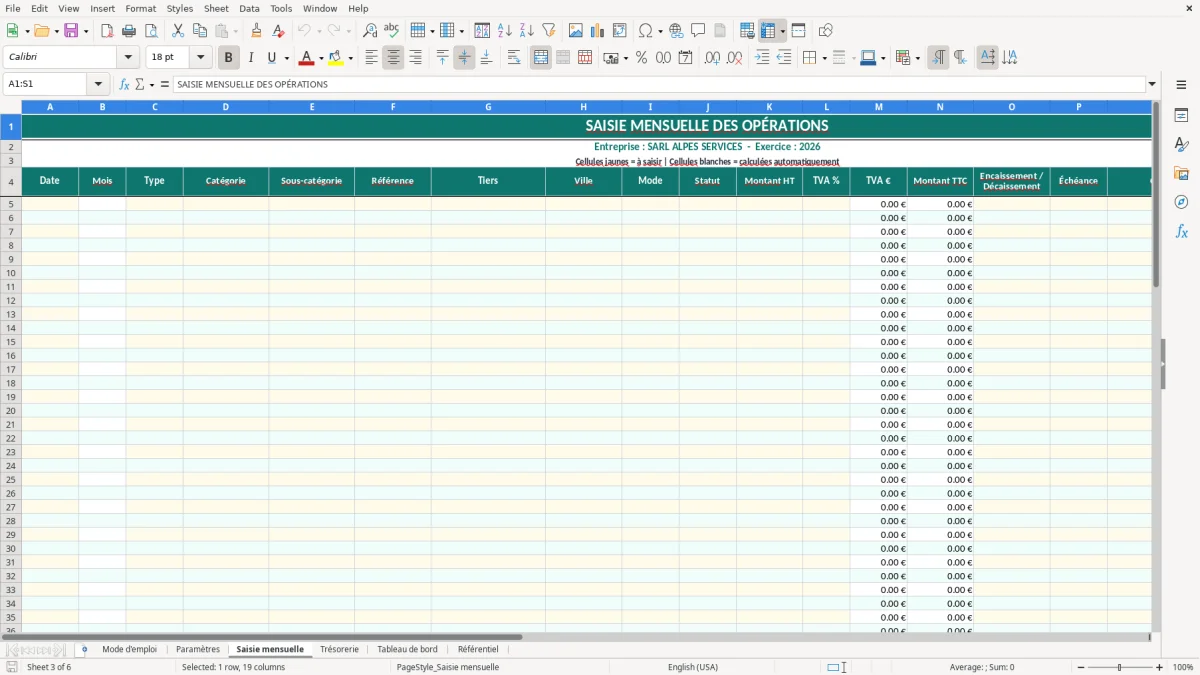Clear direct formatting
This screenshot has width=1200, height=675.
tap(278, 31)
